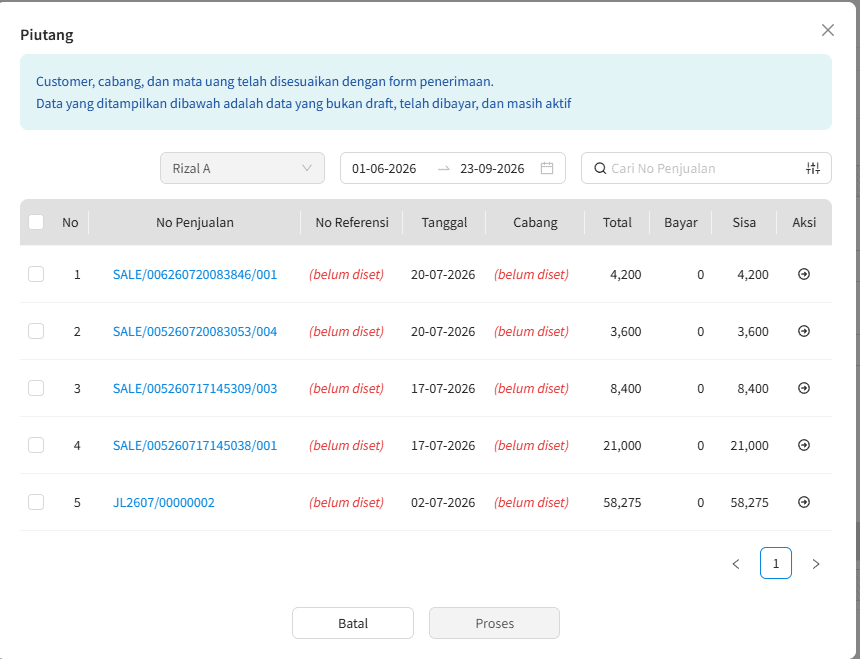860x659 pixels.
Task: Open sale link SALE/005260720083053/004
Action: (x=195, y=331)
